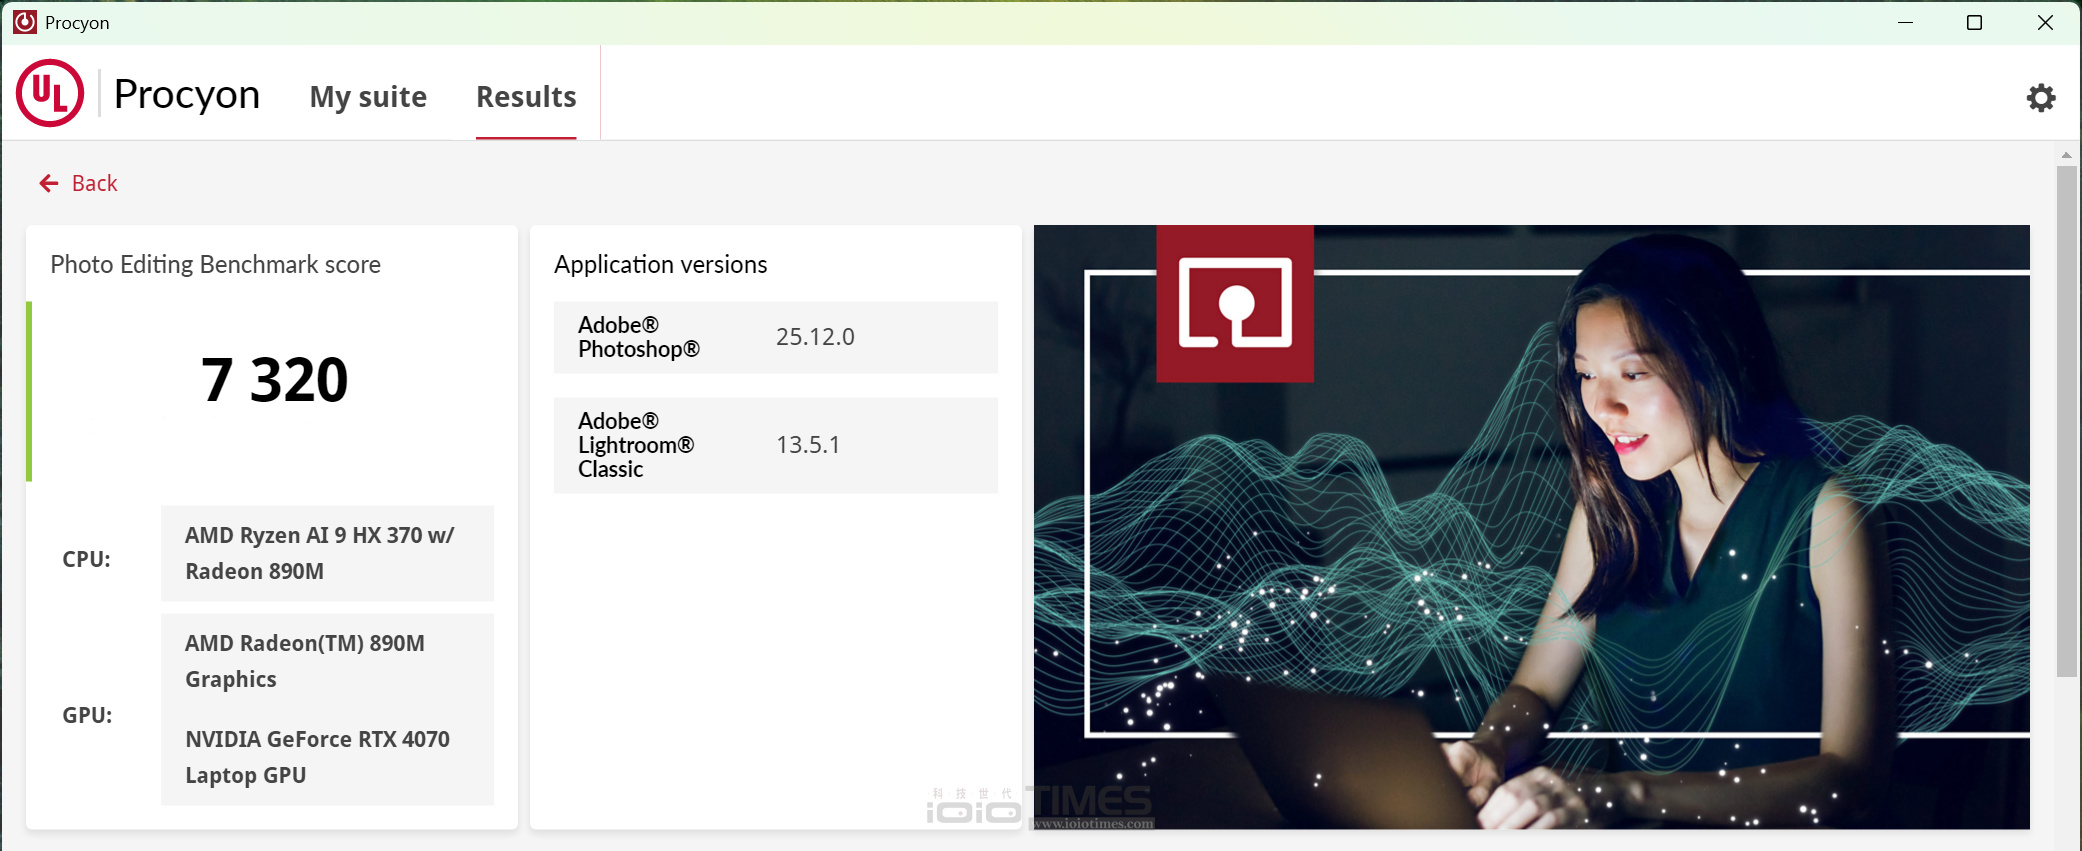Select the Results tab

click(x=526, y=97)
